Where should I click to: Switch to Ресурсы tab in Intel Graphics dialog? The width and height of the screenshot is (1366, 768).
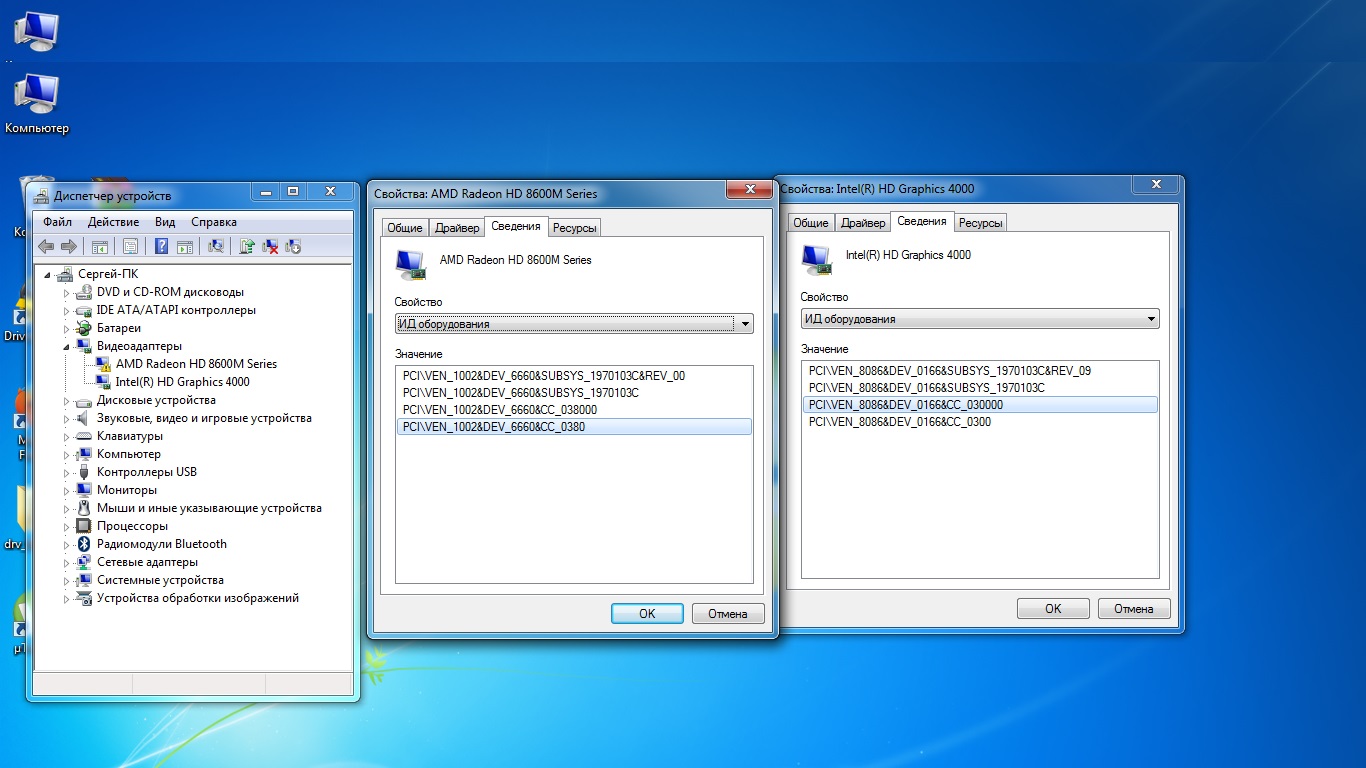point(981,223)
